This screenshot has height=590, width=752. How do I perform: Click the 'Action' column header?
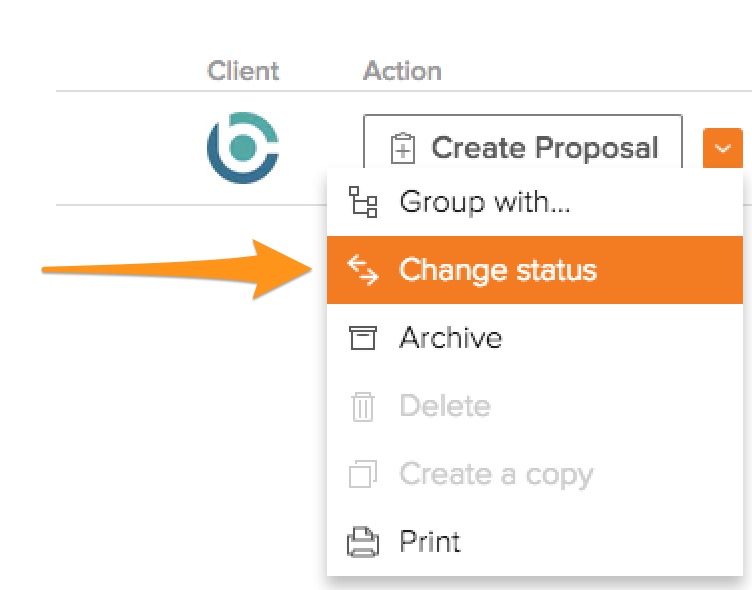point(402,71)
